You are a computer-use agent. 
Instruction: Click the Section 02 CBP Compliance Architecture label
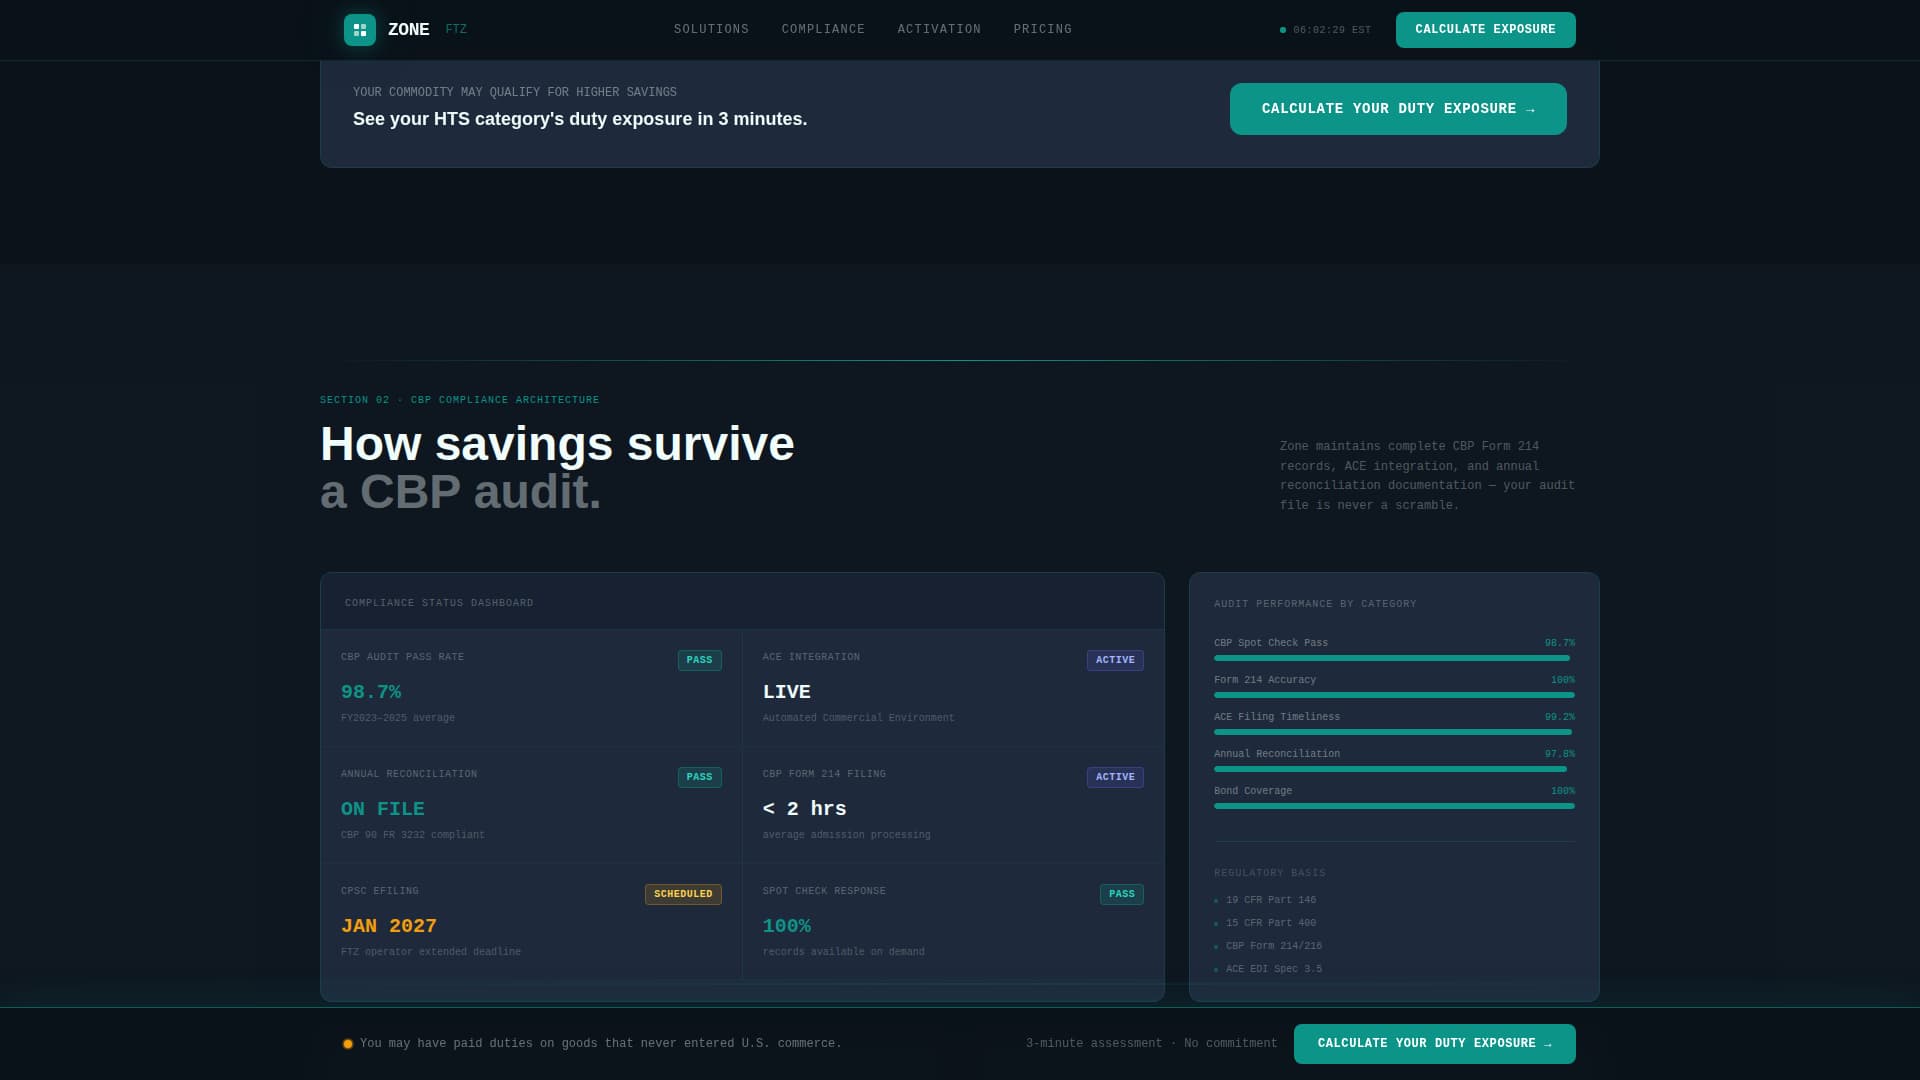[x=460, y=400]
